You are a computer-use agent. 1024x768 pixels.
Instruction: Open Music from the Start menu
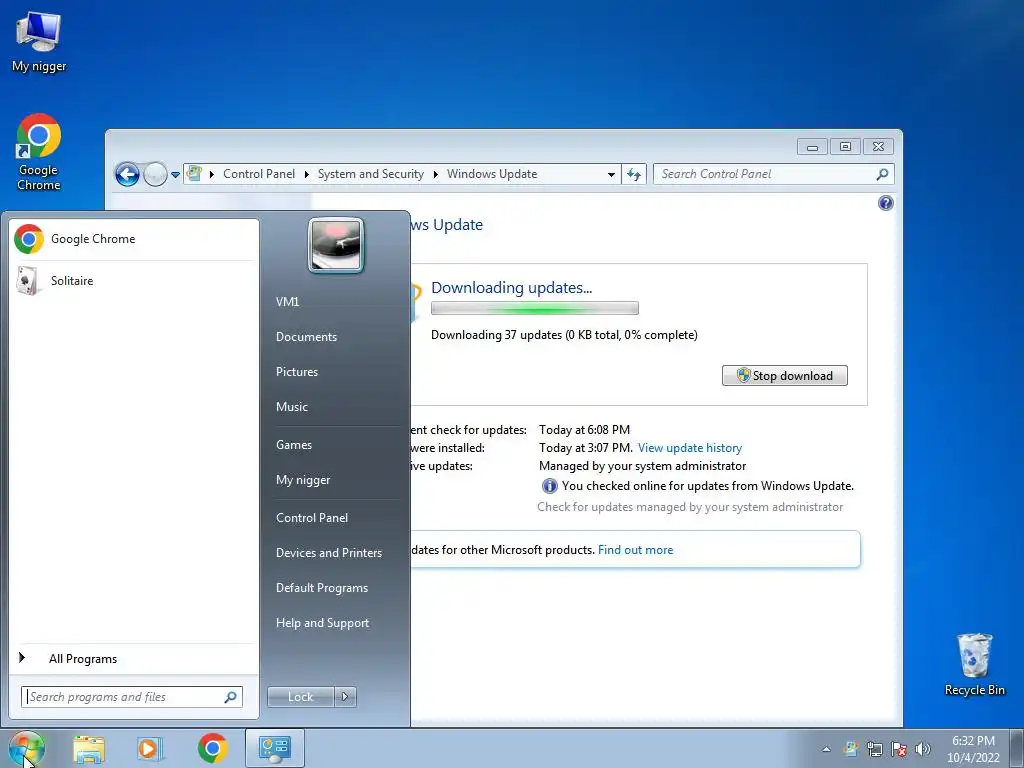291,407
